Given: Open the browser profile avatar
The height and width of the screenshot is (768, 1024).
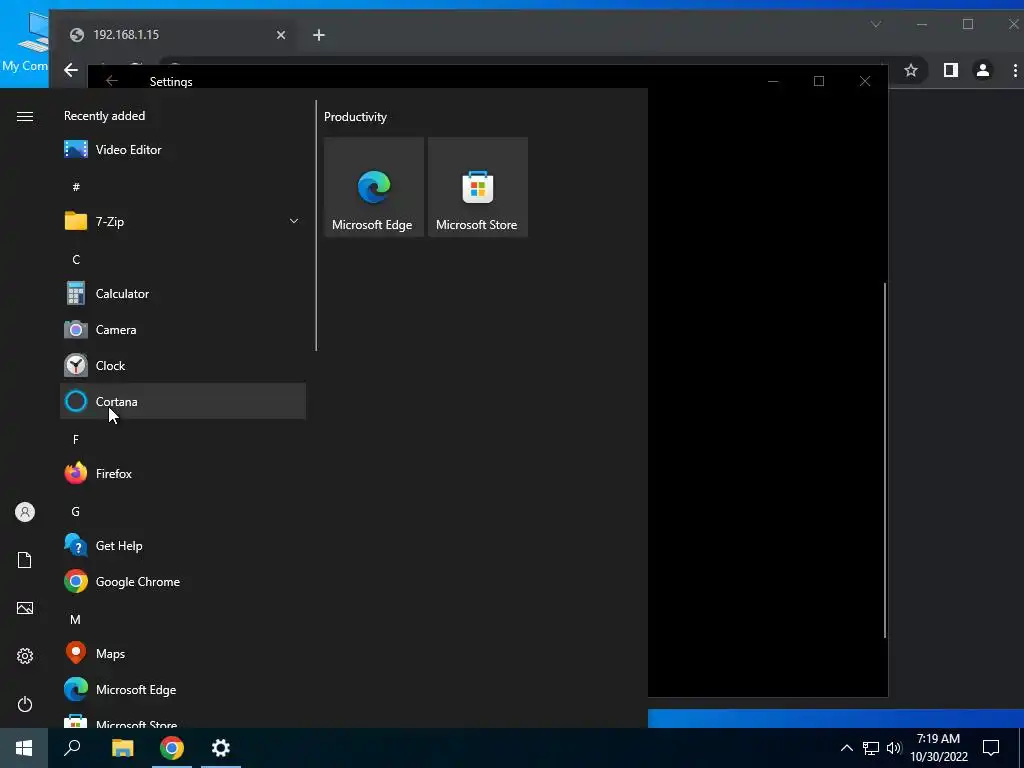Looking at the screenshot, I should (982, 70).
